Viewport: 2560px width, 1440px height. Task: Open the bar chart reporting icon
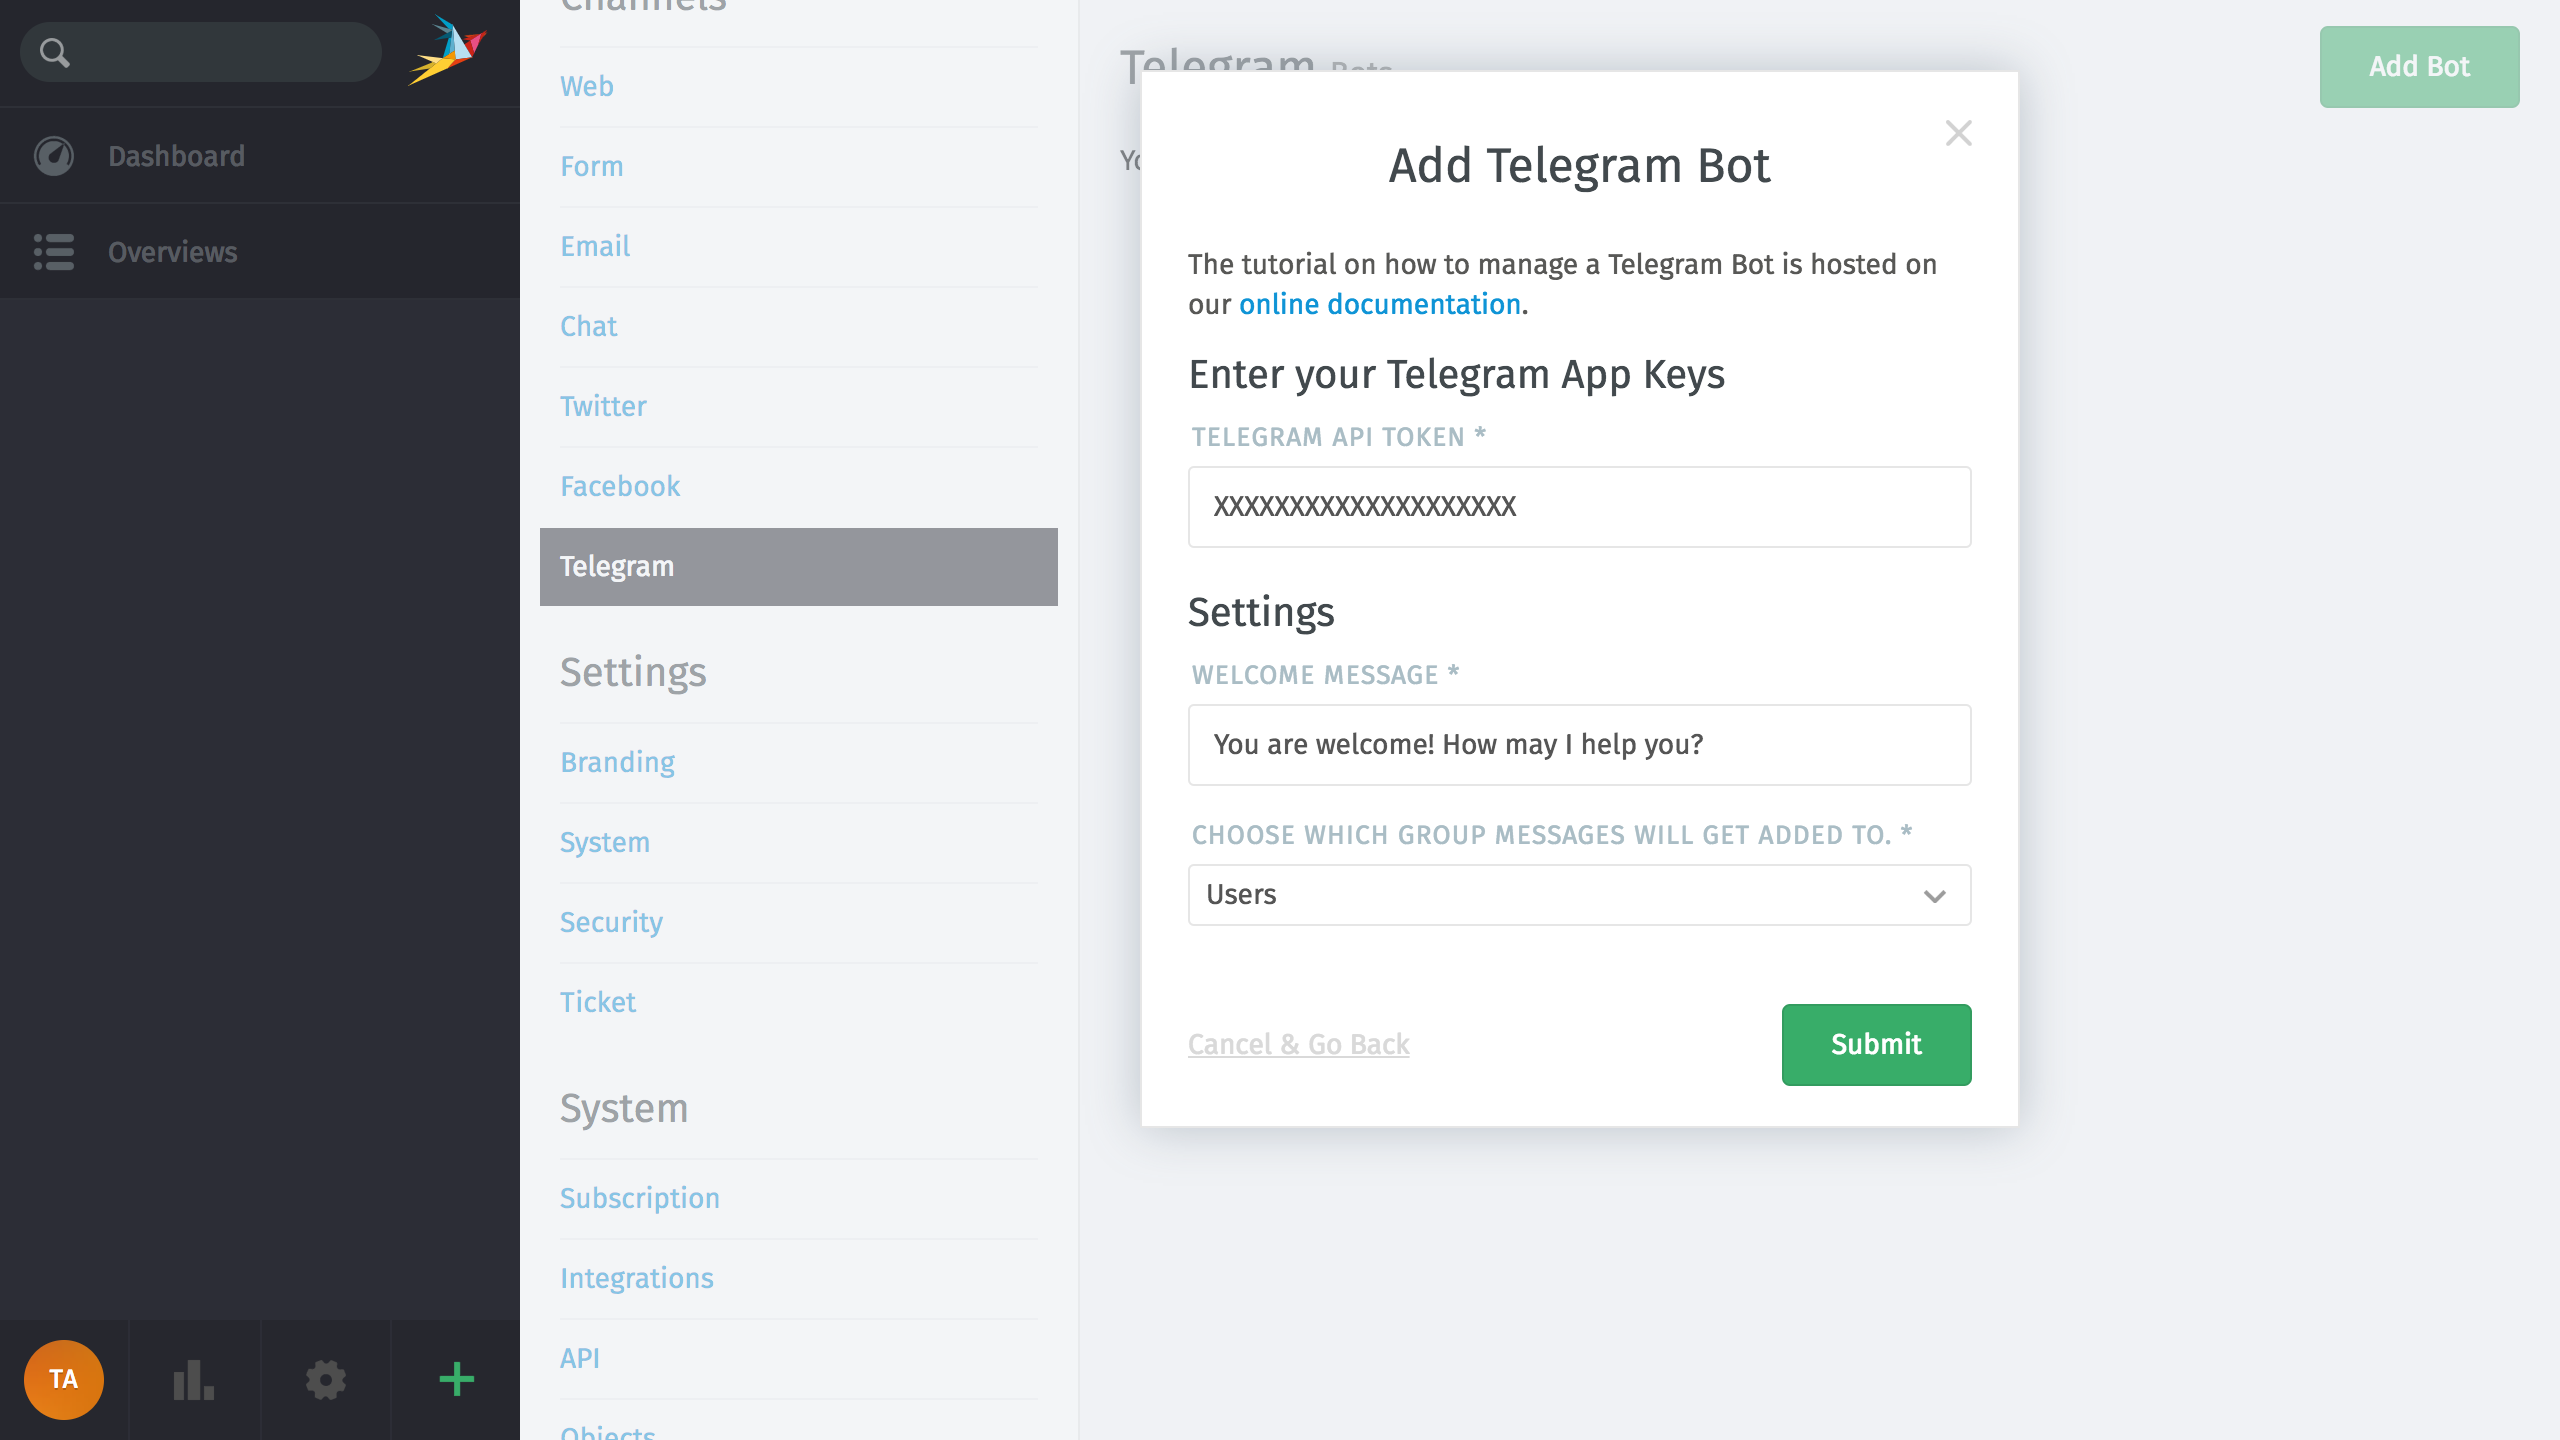pyautogui.click(x=194, y=1380)
